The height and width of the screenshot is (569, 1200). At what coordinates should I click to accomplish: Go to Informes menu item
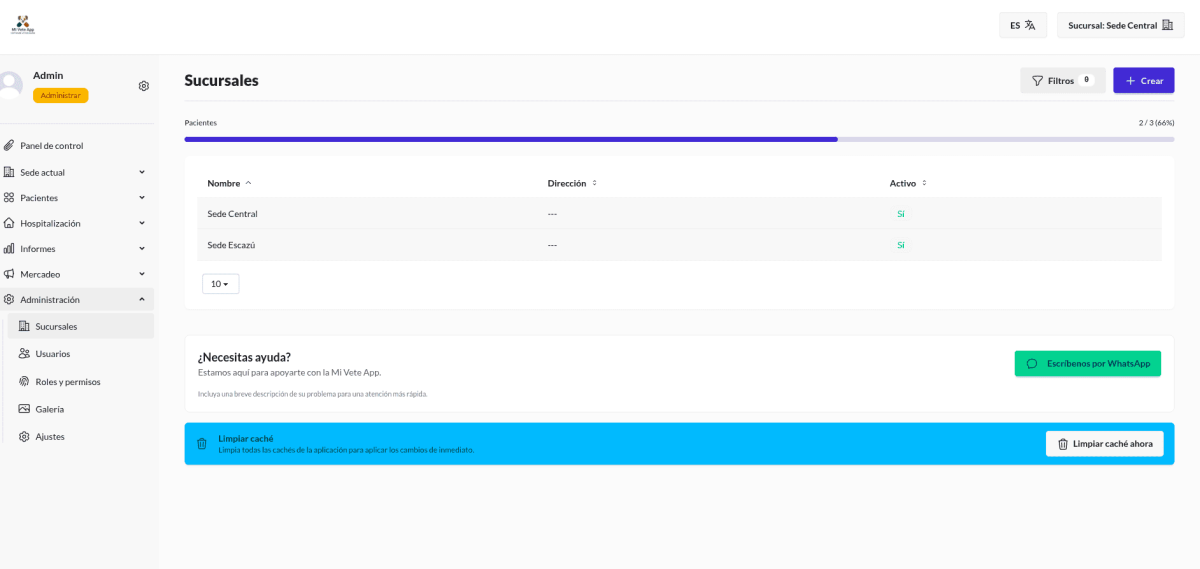tap(38, 249)
